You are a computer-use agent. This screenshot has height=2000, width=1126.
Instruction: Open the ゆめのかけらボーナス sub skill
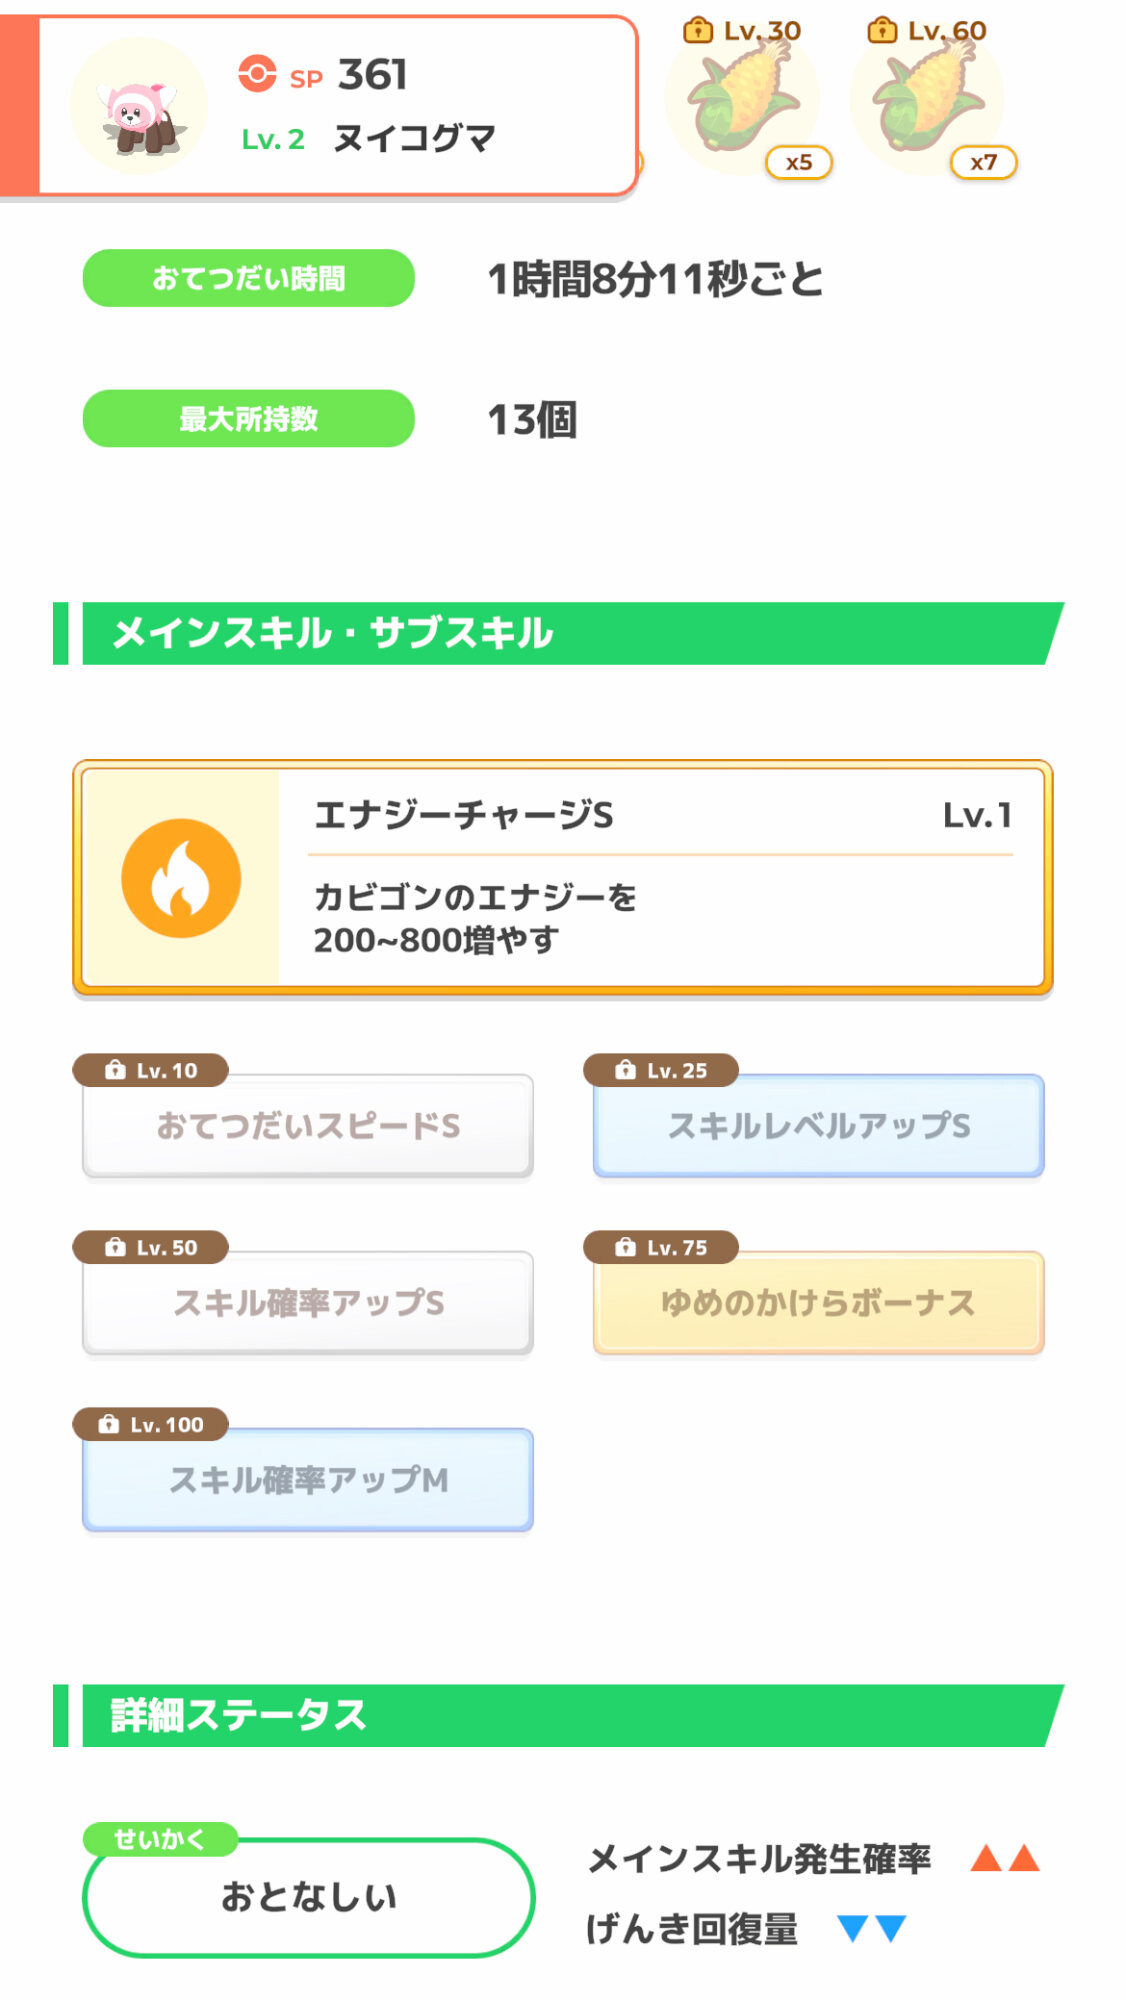point(818,1303)
